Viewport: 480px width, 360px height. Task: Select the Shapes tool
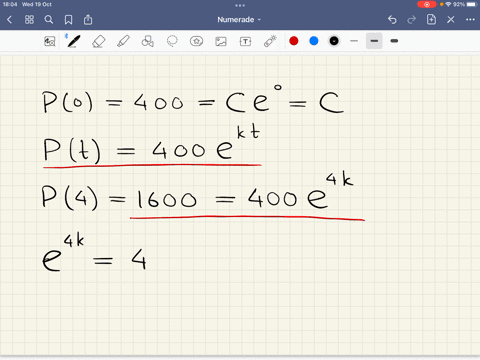[148, 41]
